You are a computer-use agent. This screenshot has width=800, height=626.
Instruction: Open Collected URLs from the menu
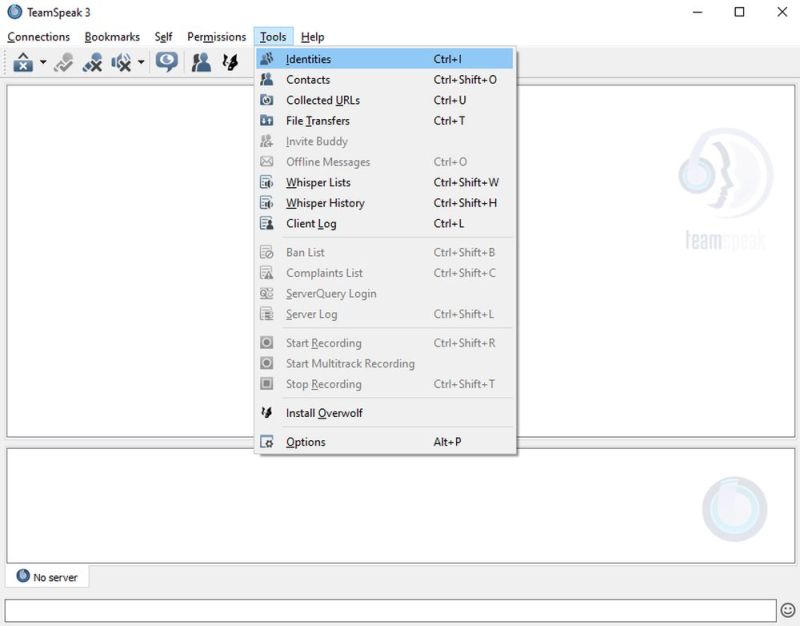[x=385, y=100]
